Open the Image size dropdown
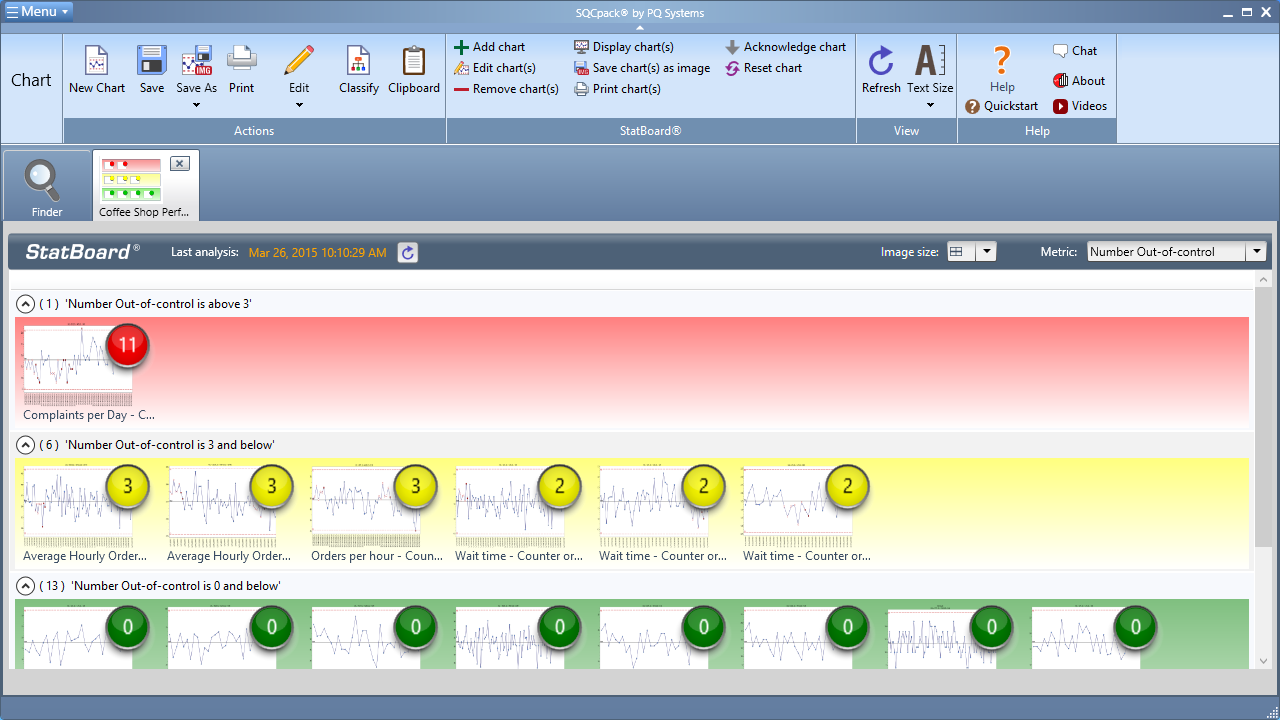1280x720 pixels. pyautogui.click(x=987, y=251)
